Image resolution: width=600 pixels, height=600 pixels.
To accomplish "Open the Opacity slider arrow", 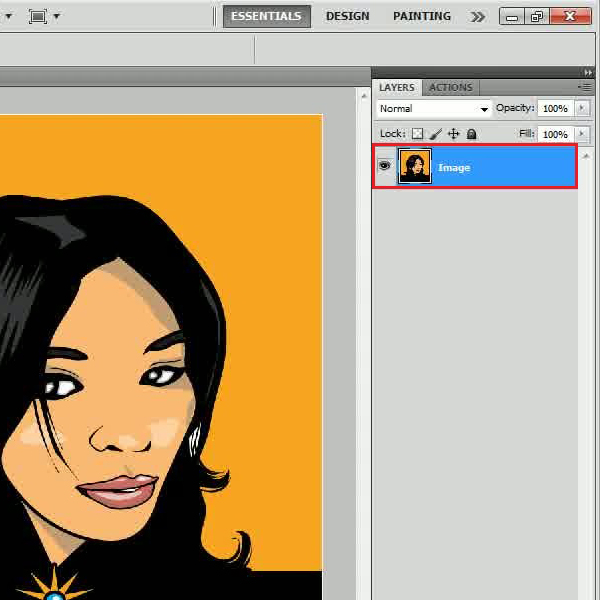I will 582,108.
